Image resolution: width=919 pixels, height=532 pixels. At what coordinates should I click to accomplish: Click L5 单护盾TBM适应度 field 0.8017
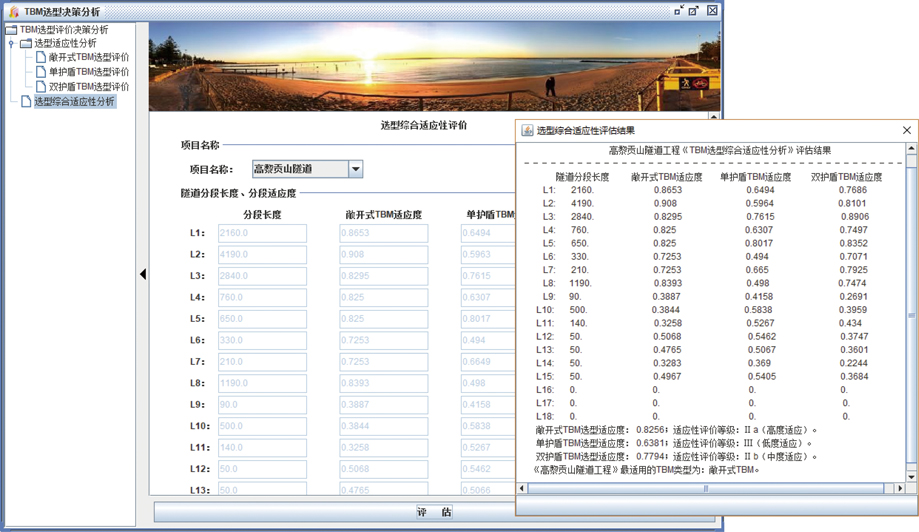tap(488, 319)
